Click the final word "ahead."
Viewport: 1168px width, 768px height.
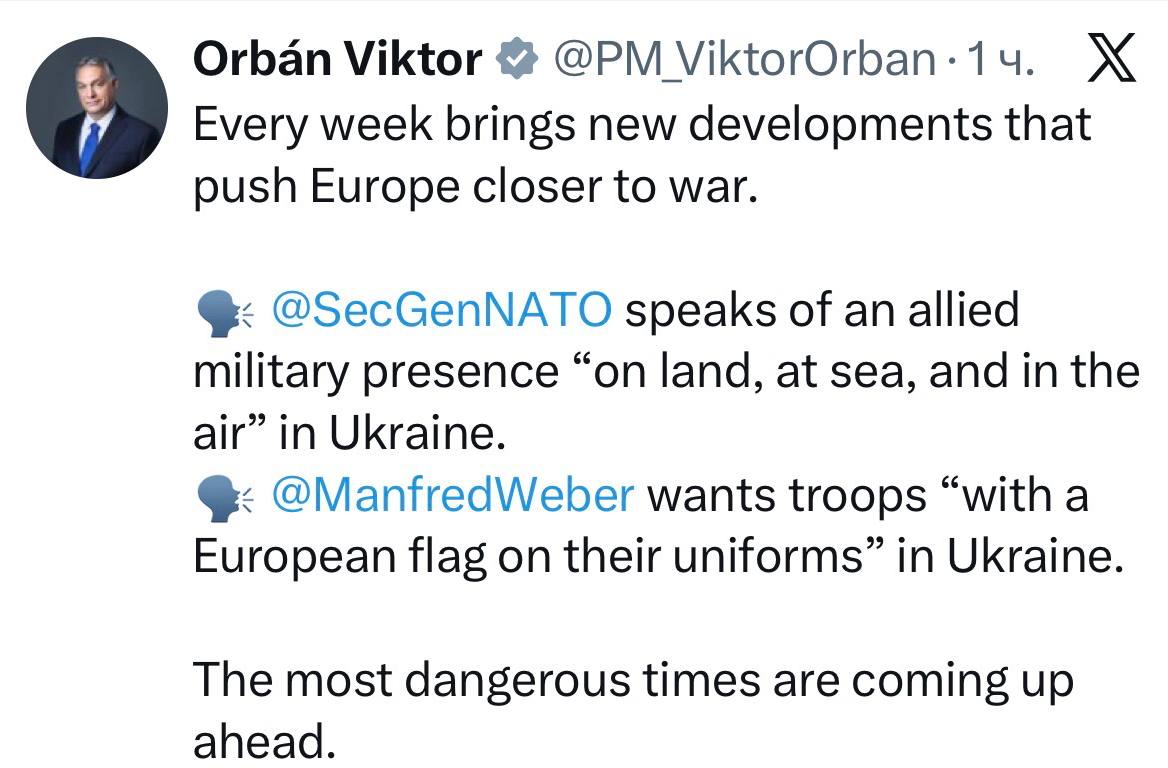pyautogui.click(x=261, y=743)
